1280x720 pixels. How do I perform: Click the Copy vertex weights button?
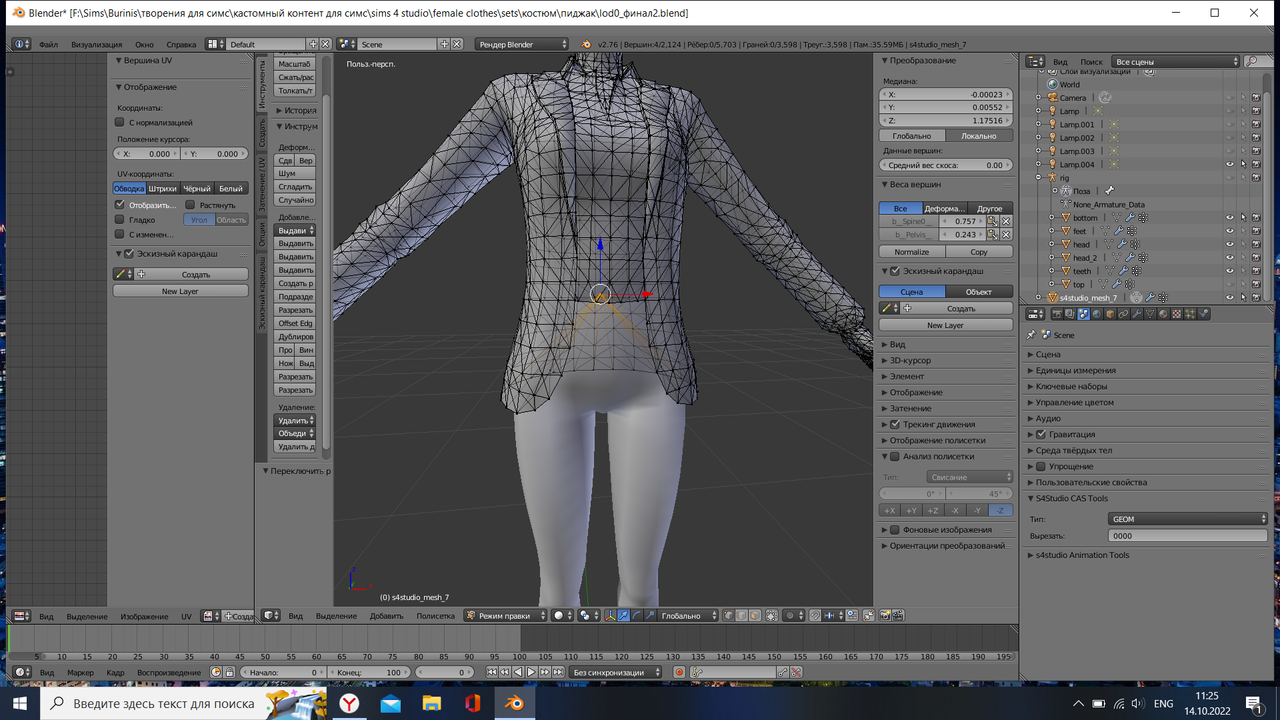click(x=979, y=252)
